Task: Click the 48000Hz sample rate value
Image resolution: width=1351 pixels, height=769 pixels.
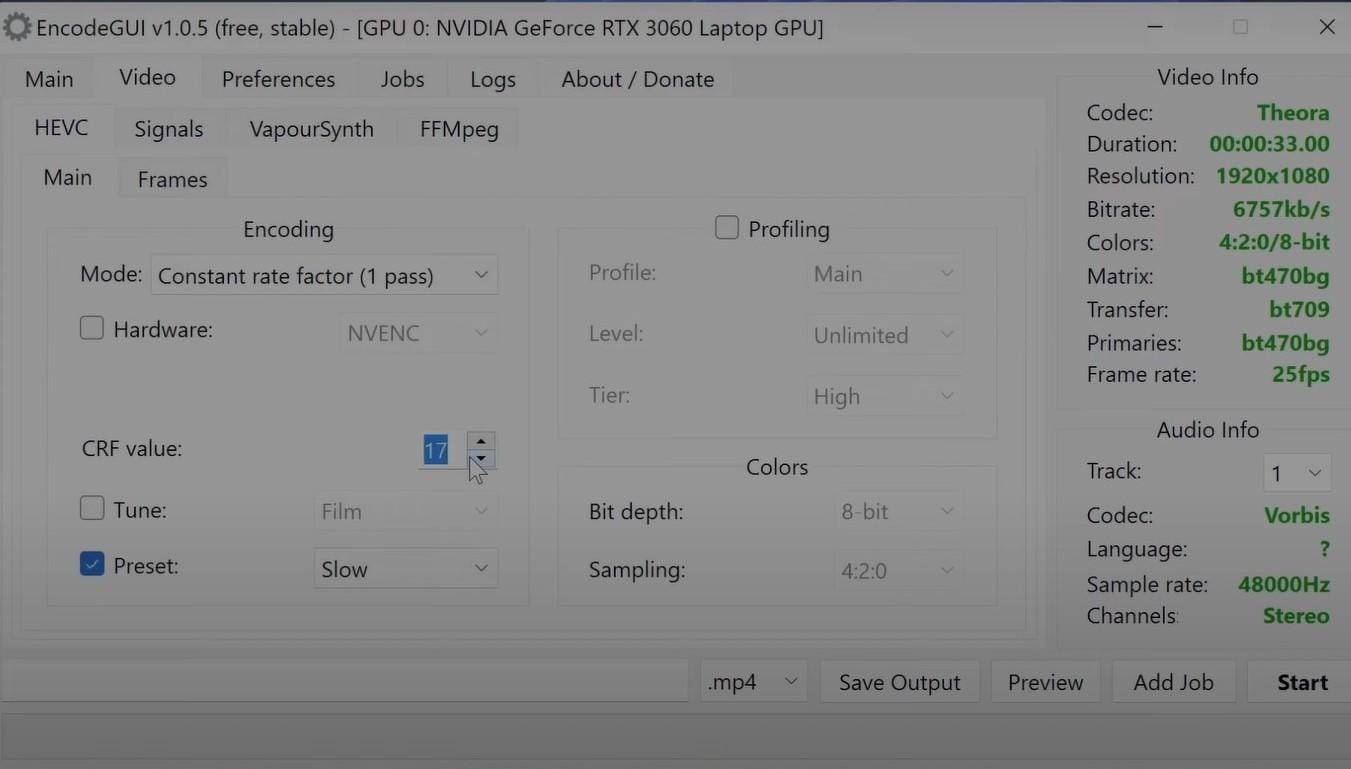Action: 1284,584
